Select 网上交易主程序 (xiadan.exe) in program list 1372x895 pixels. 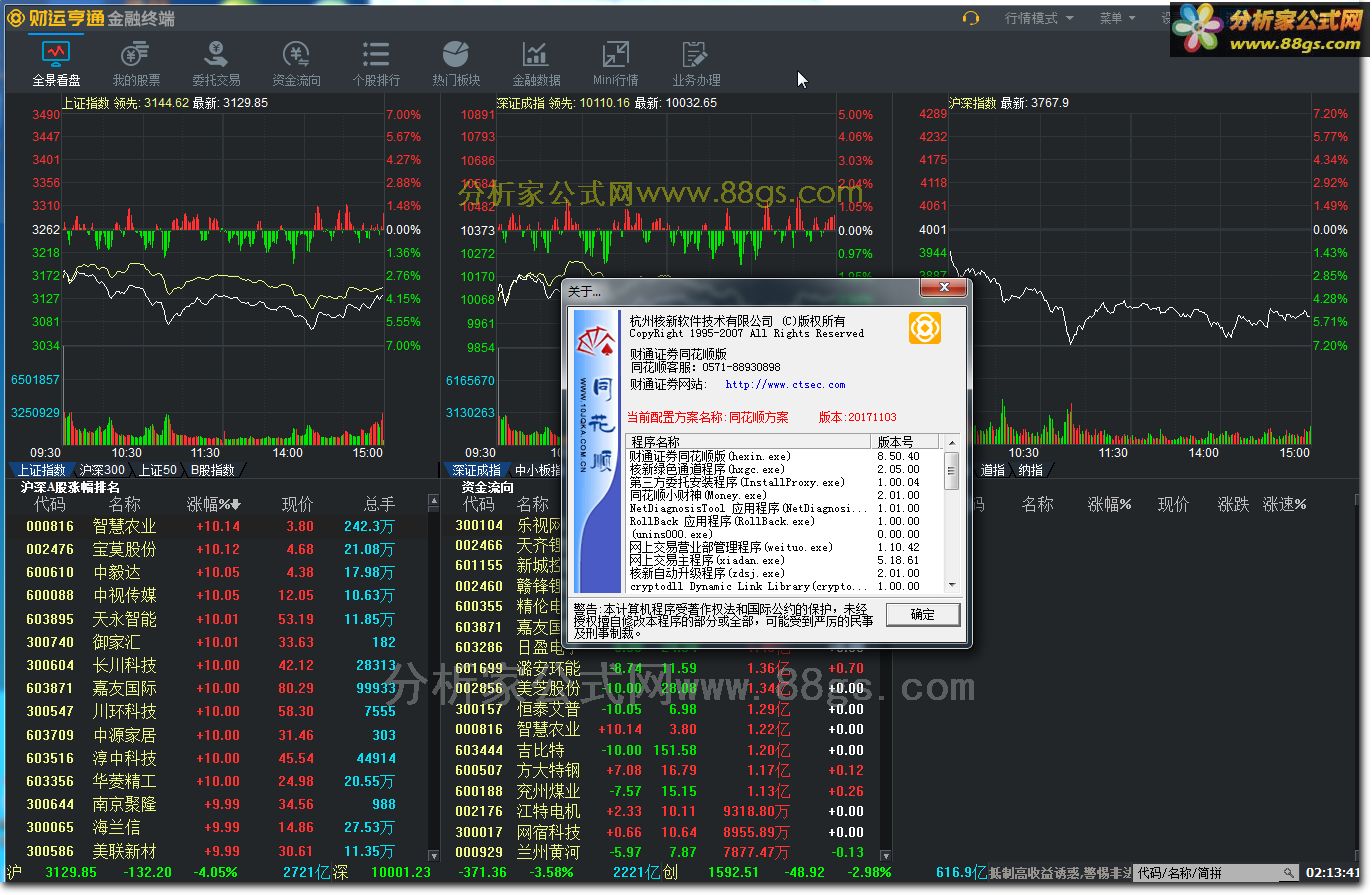click(x=785, y=560)
